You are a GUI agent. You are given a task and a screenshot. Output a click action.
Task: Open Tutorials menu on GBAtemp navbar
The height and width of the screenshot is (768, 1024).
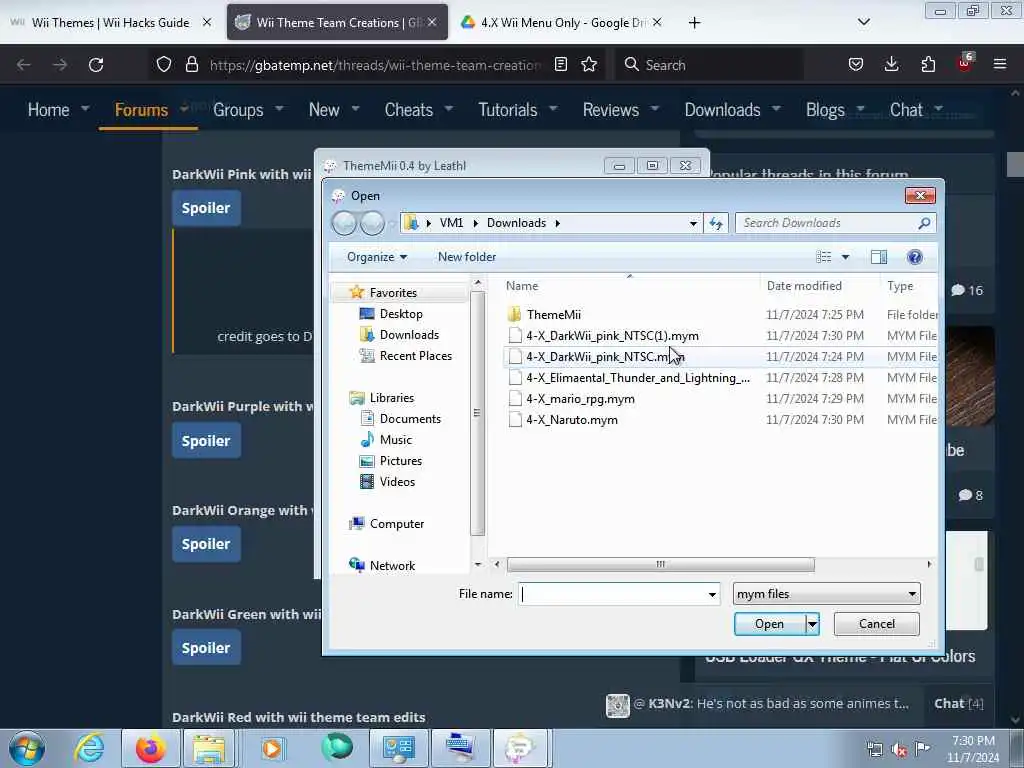coord(507,110)
